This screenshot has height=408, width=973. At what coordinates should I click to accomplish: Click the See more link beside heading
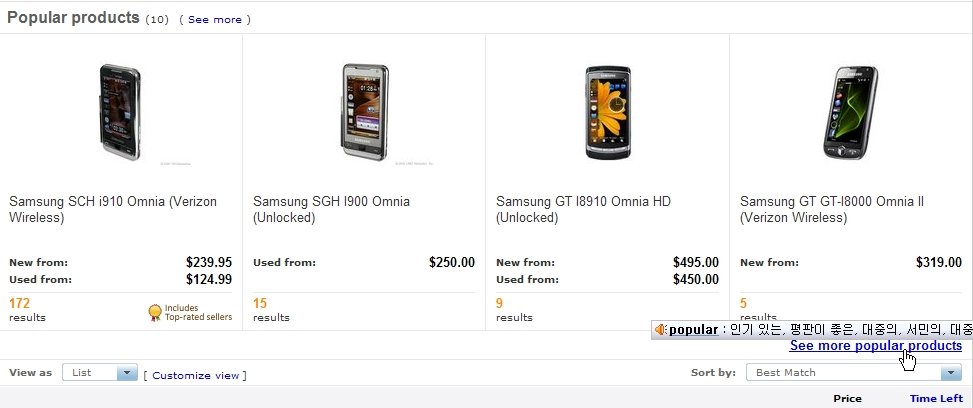pos(214,19)
